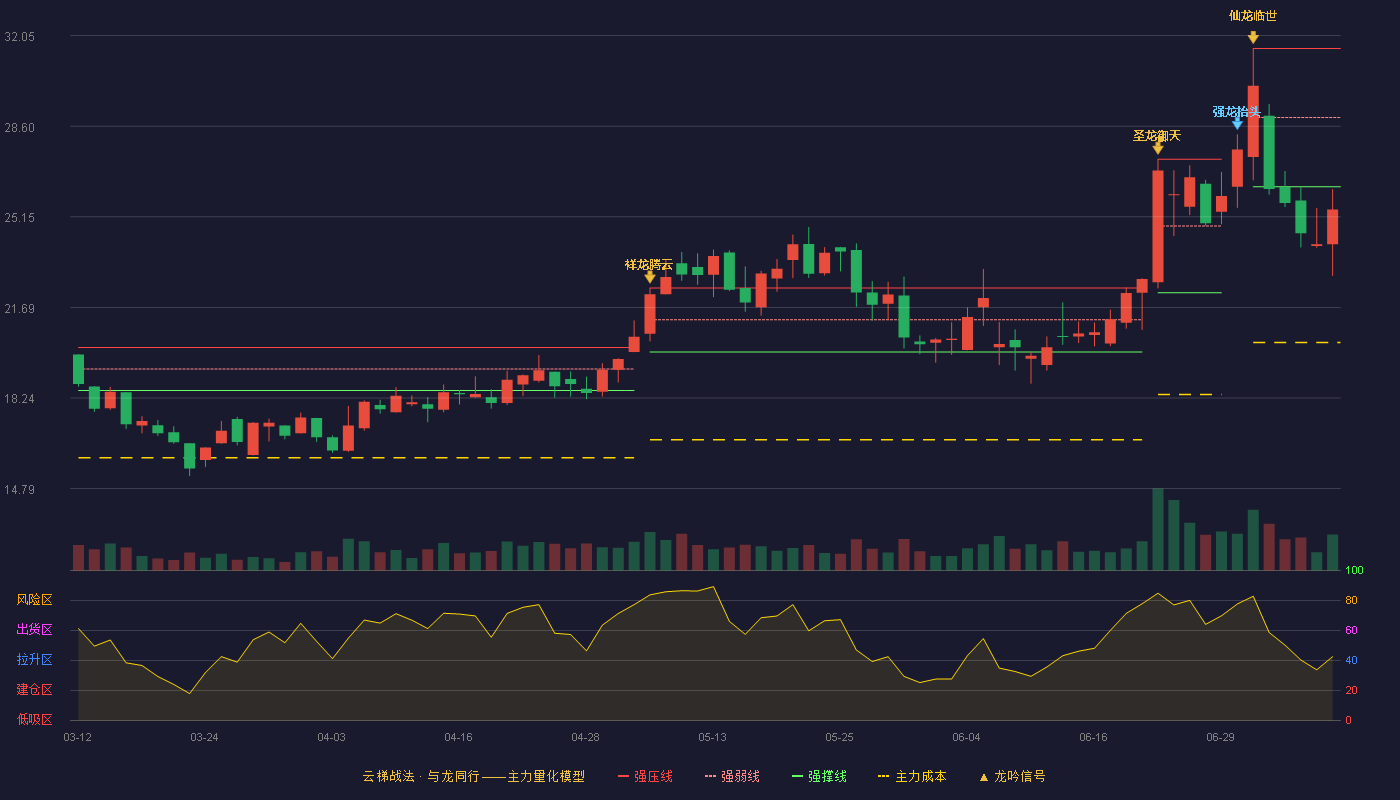Image resolution: width=1400 pixels, height=800 pixels.
Task: Click the 04-03 date label
Action: click(331, 737)
